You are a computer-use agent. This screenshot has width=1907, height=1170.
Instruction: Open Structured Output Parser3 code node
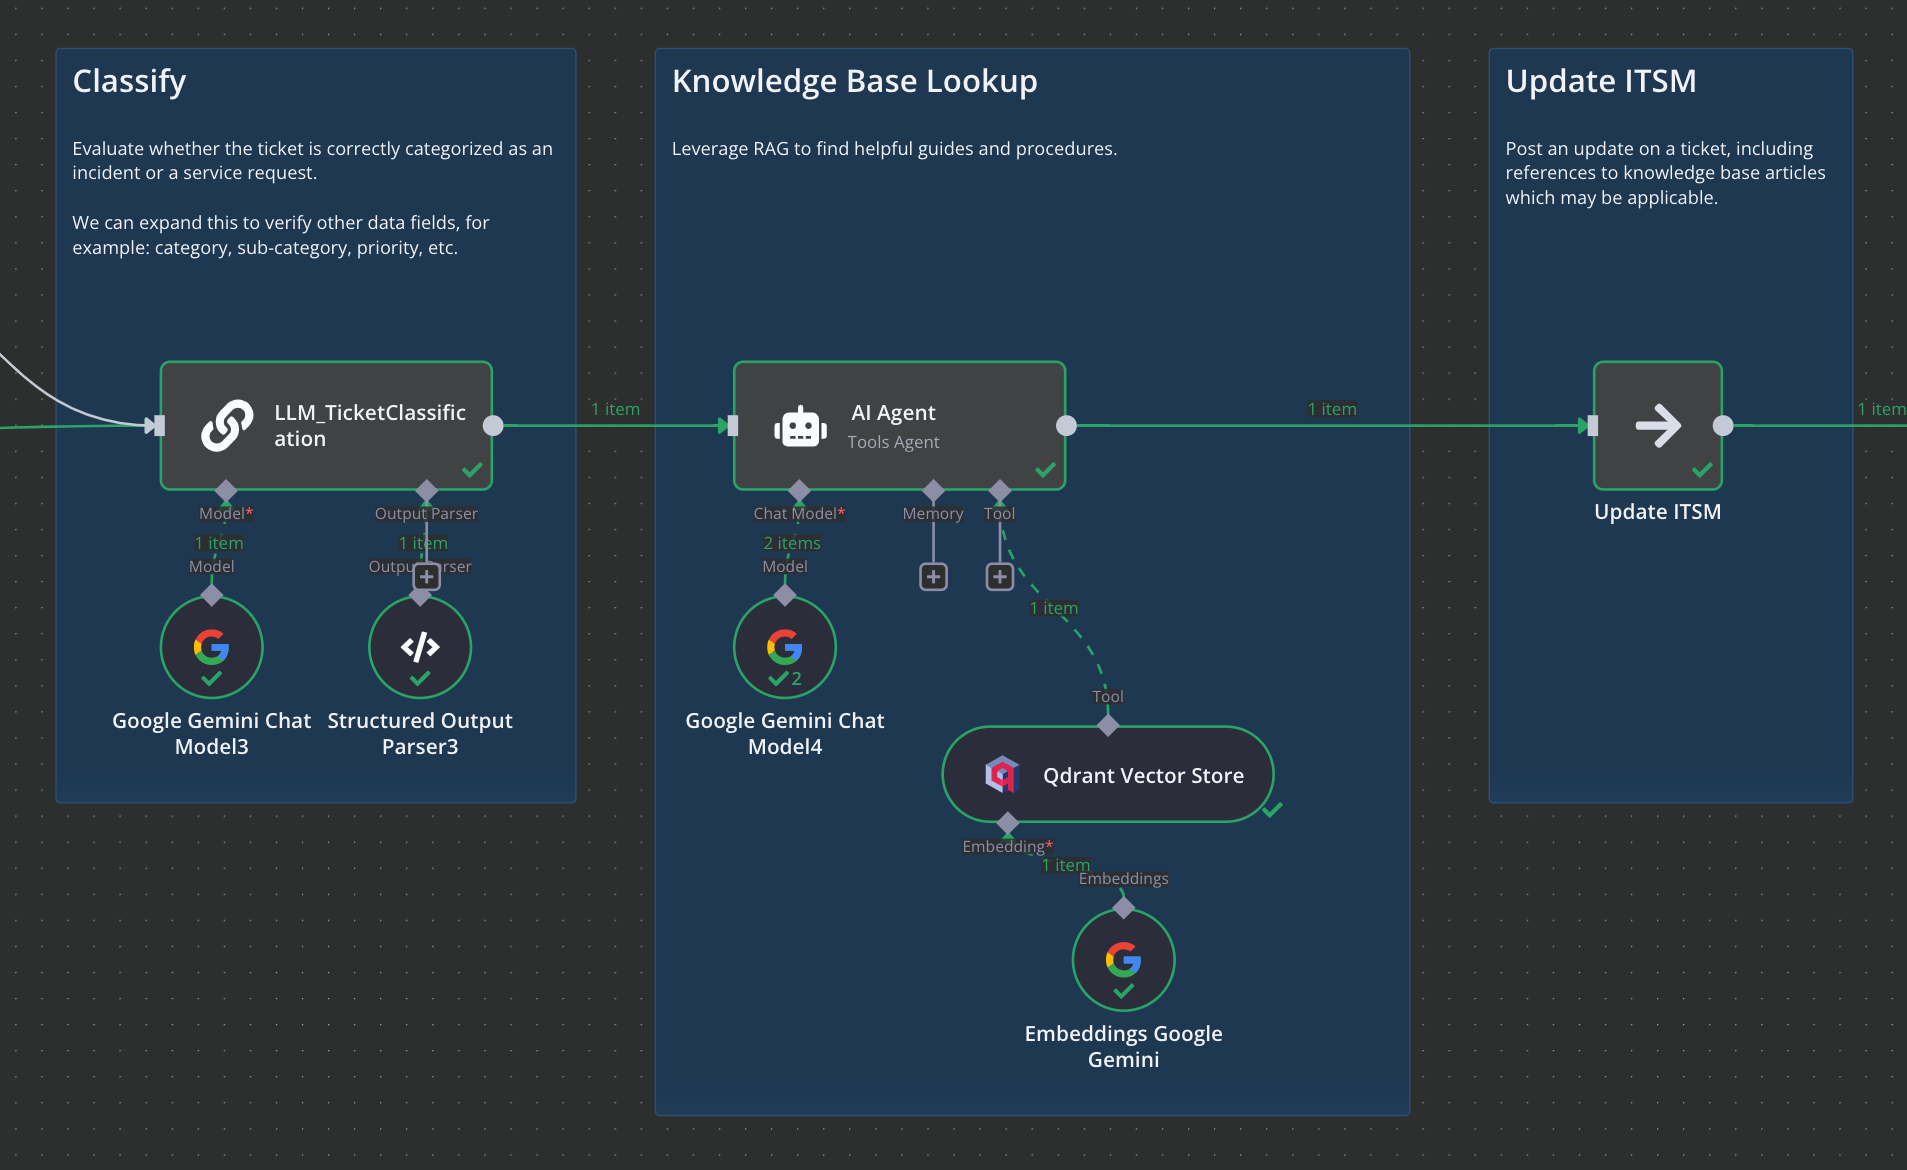coord(420,647)
